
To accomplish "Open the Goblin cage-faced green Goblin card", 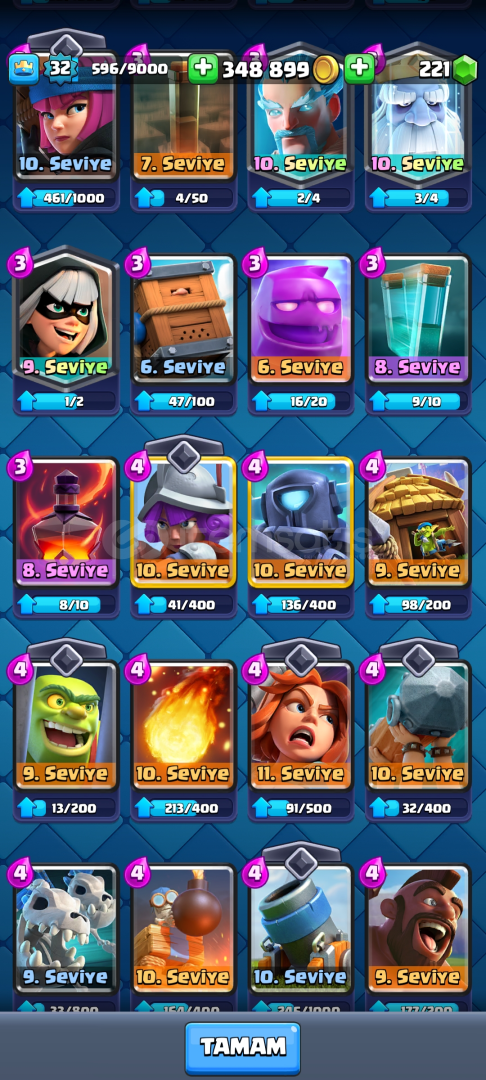I will 66,729.
